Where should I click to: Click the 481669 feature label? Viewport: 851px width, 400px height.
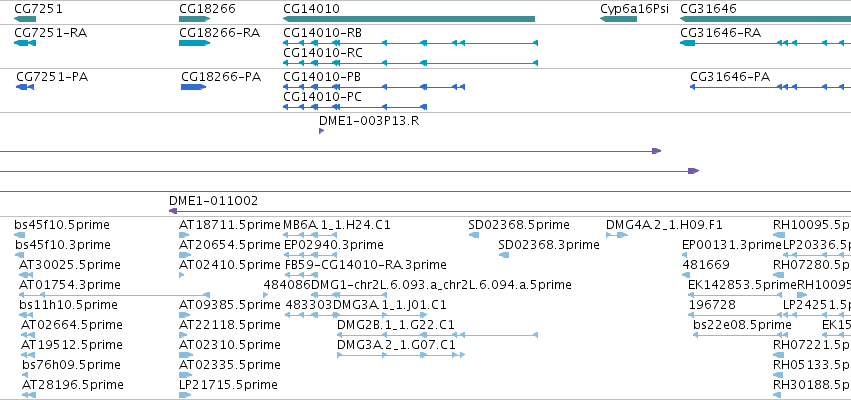[x=706, y=265]
